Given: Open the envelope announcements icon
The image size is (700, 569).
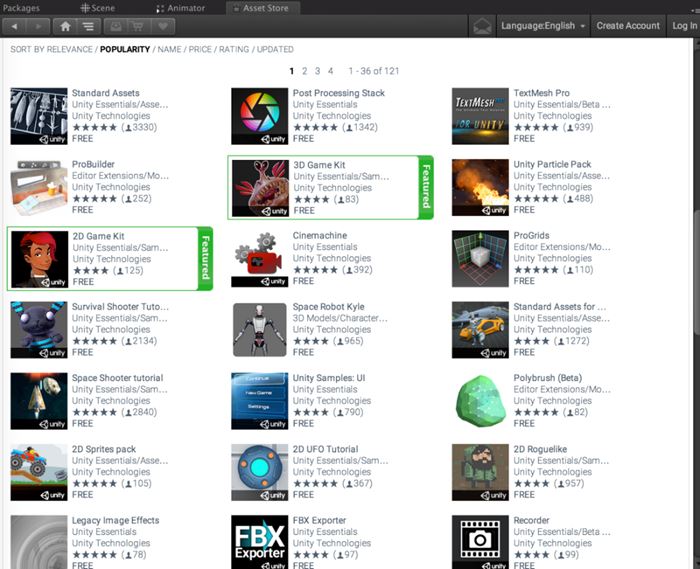Looking at the screenshot, I should click(483, 26).
